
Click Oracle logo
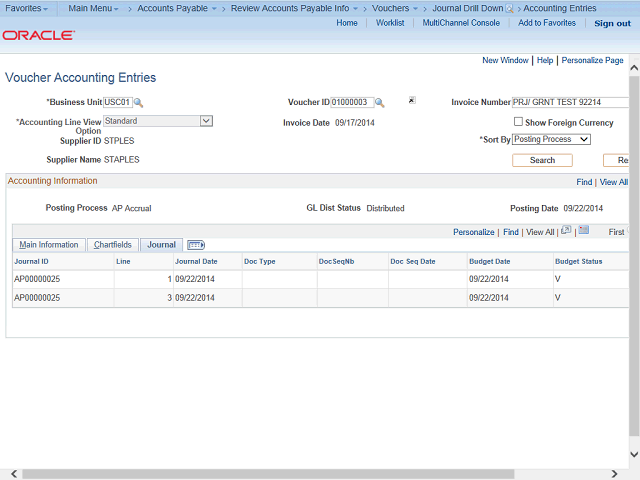[38, 36]
